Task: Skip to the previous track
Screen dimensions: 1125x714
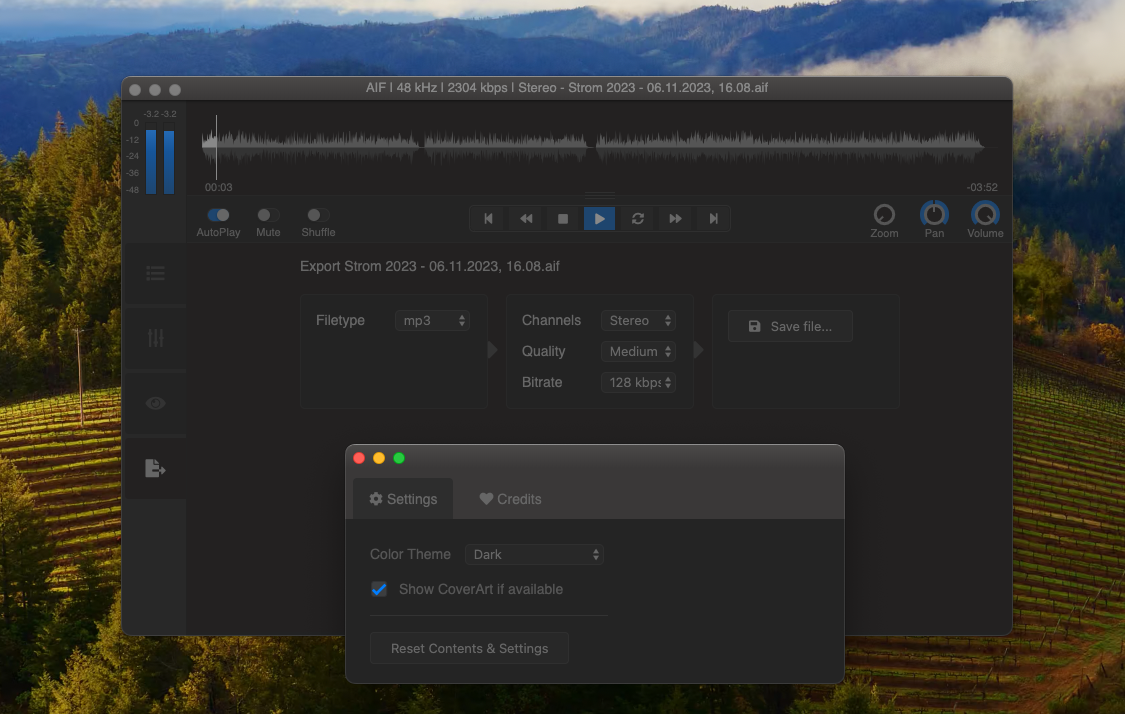Action: click(488, 218)
